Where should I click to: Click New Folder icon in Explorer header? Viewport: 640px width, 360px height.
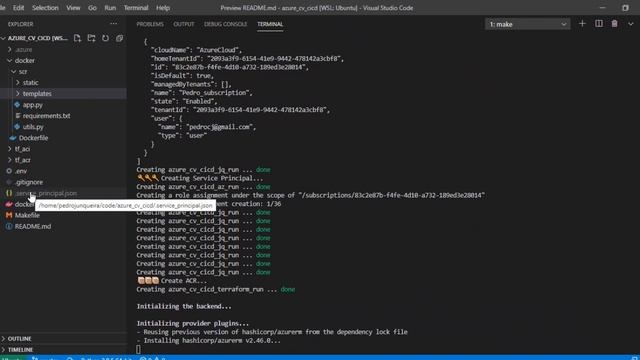point(91,38)
